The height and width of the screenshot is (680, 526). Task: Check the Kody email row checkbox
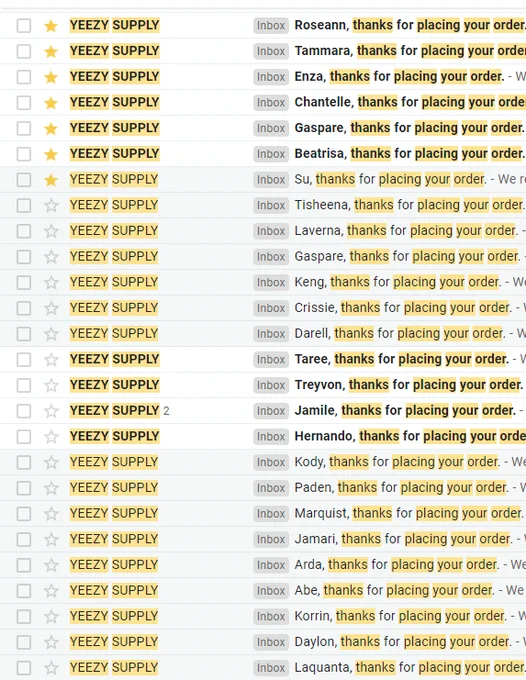[24, 462]
